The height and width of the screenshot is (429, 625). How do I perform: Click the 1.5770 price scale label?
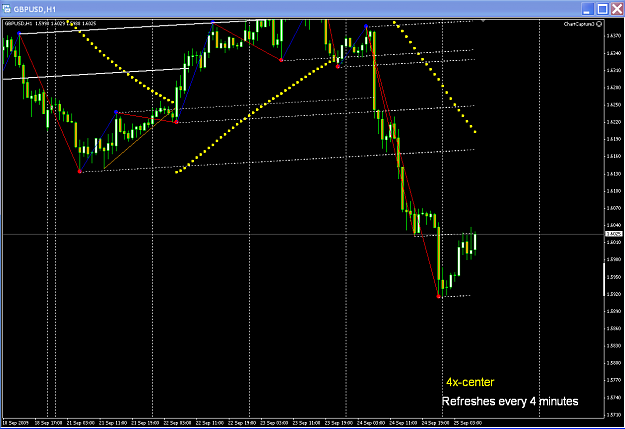(613, 380)
